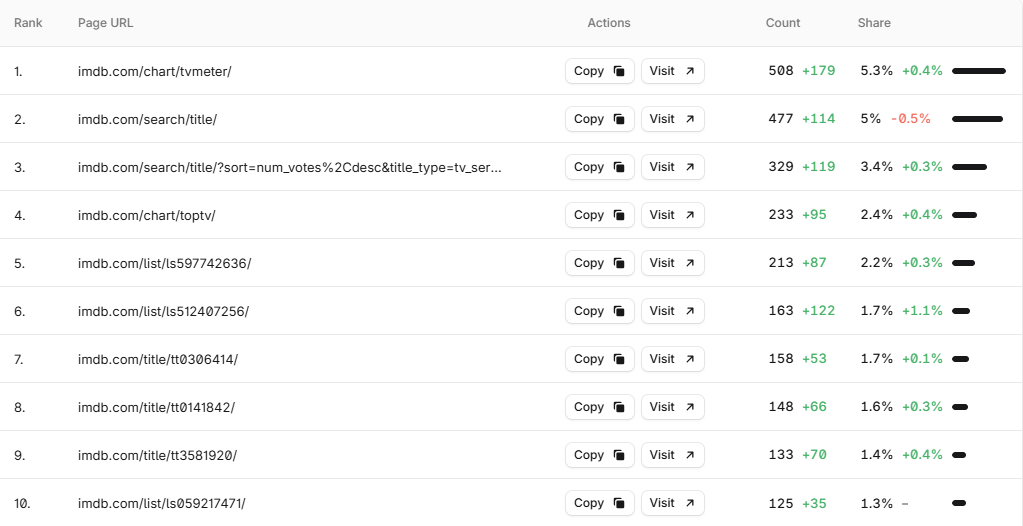Click the share value 1.6%
The width and height of the screenshot is (1023, 526).
click(876, 407)
